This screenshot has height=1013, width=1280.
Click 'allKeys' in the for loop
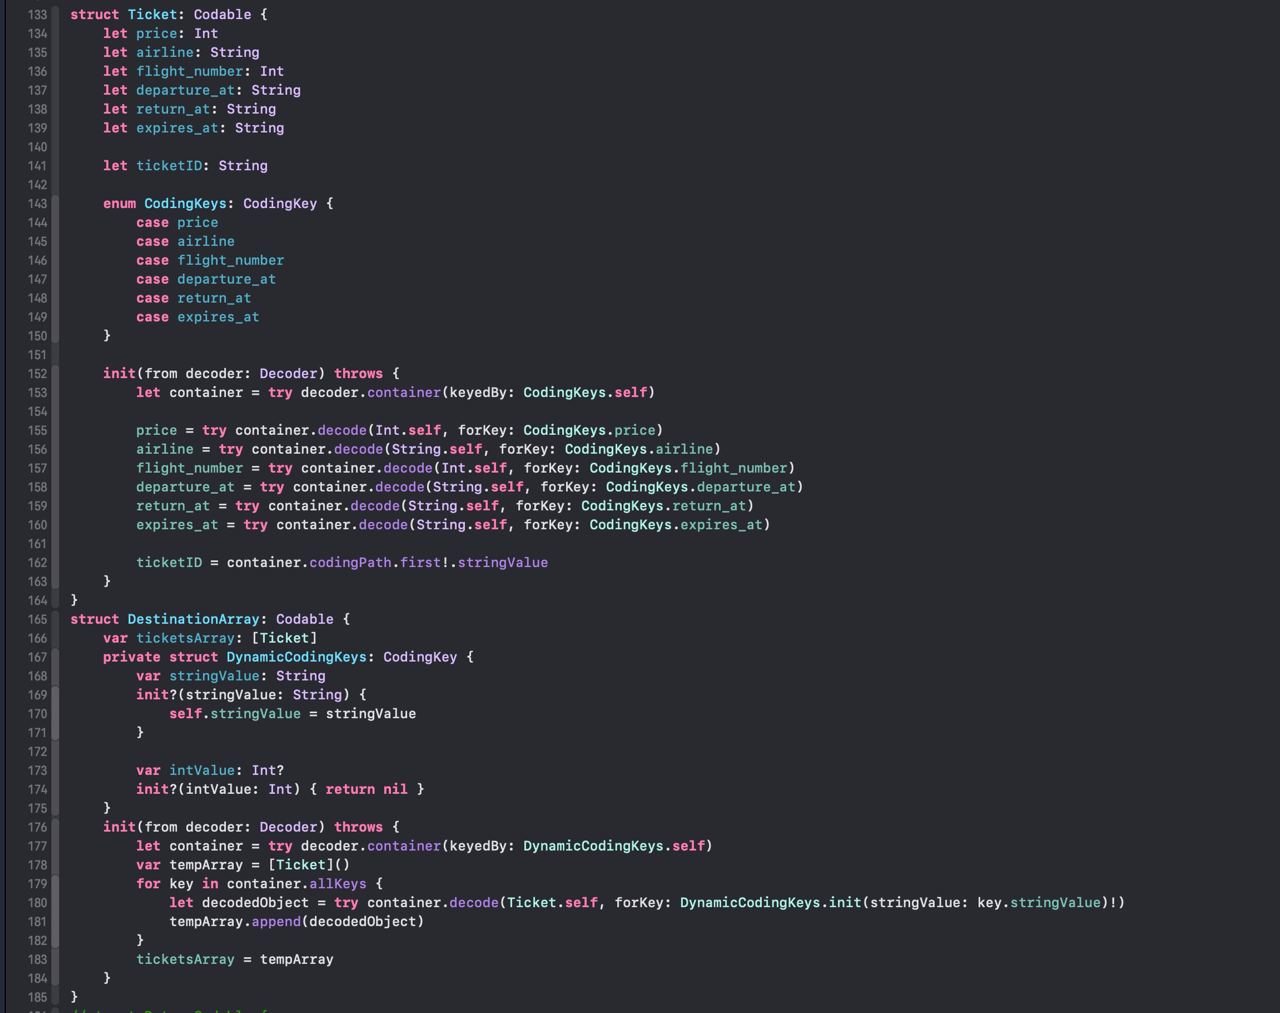point(338,885)
